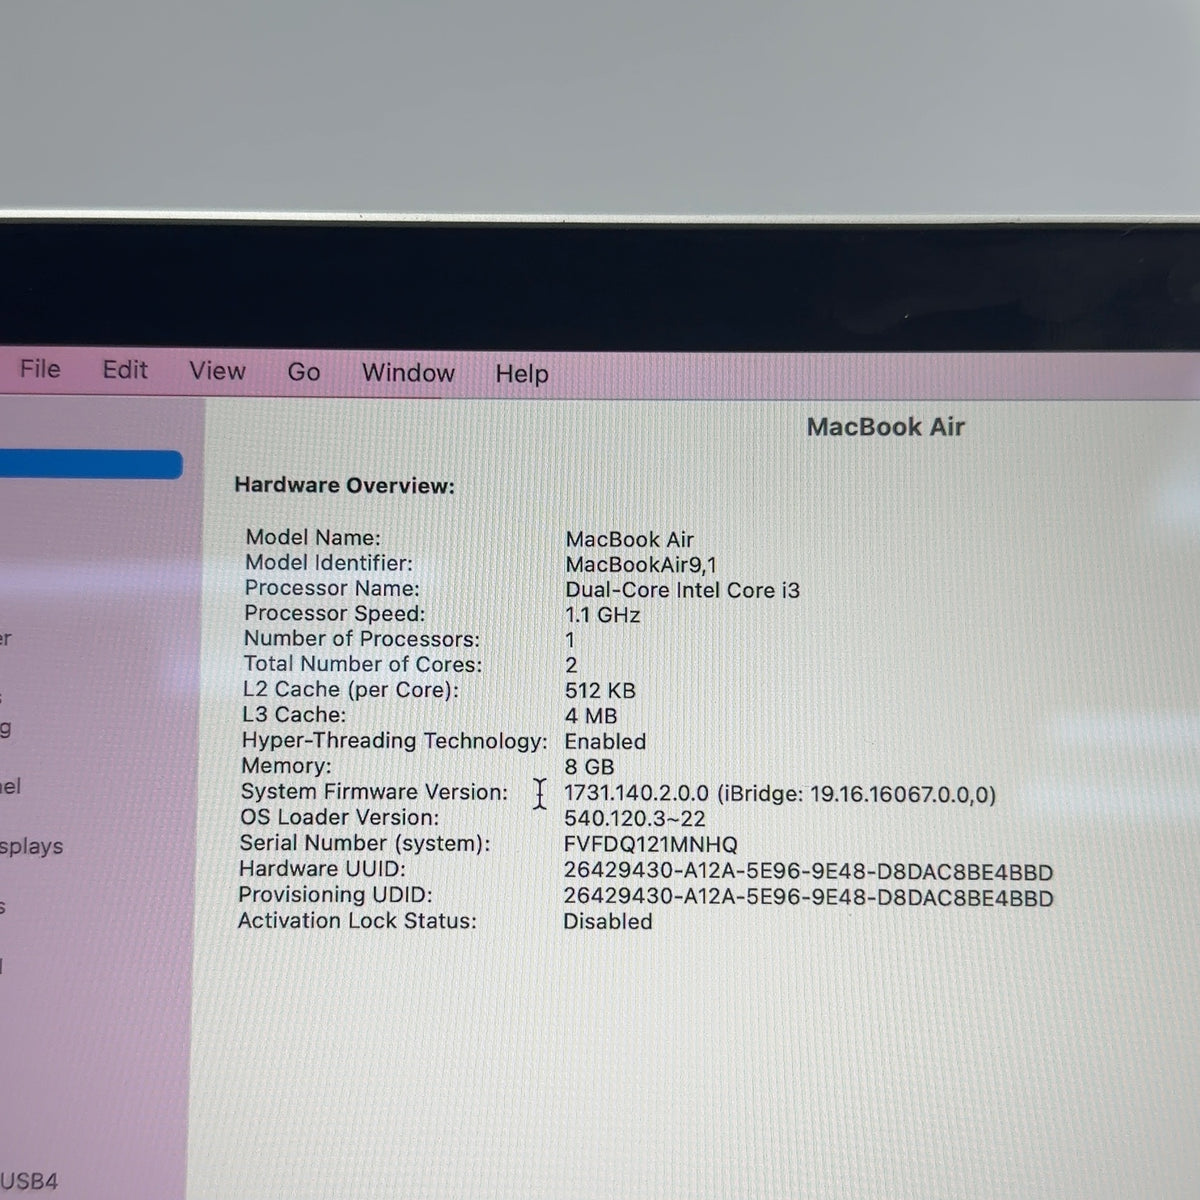Viewport: 1200px width, 1200px height.
Task: Click the Hardware UUID value
Action: click(808, 872)
